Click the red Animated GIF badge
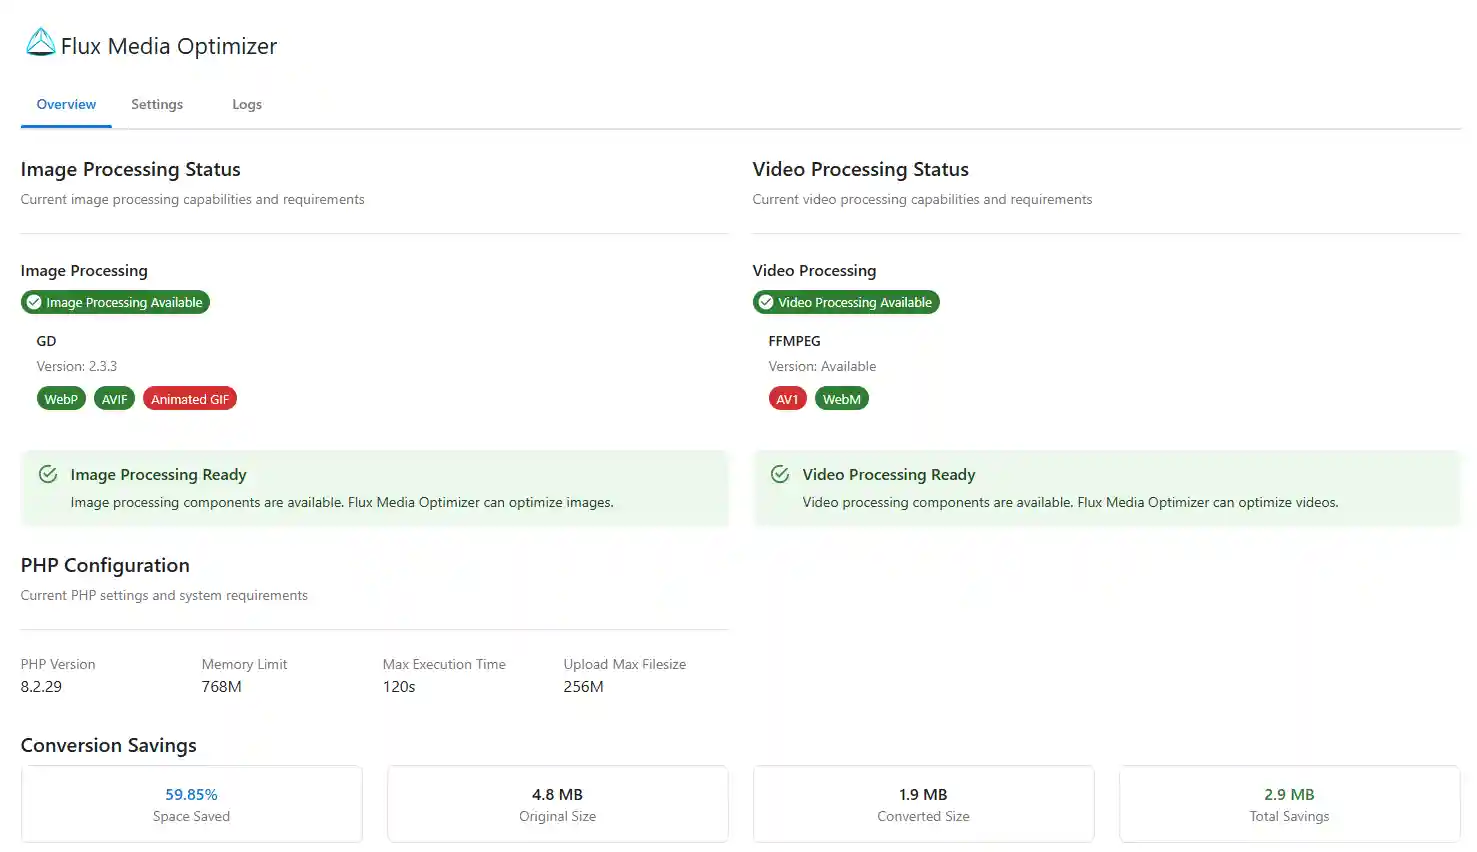The width and height of the screenshot is (1477, 852). (190, 399)
